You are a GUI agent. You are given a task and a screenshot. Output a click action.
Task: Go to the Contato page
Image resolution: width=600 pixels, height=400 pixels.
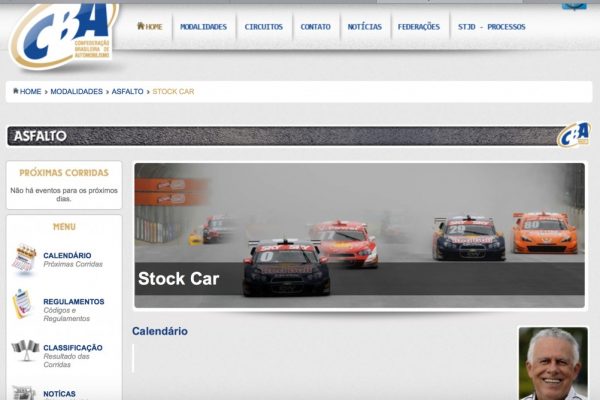[x=316, y=27]
